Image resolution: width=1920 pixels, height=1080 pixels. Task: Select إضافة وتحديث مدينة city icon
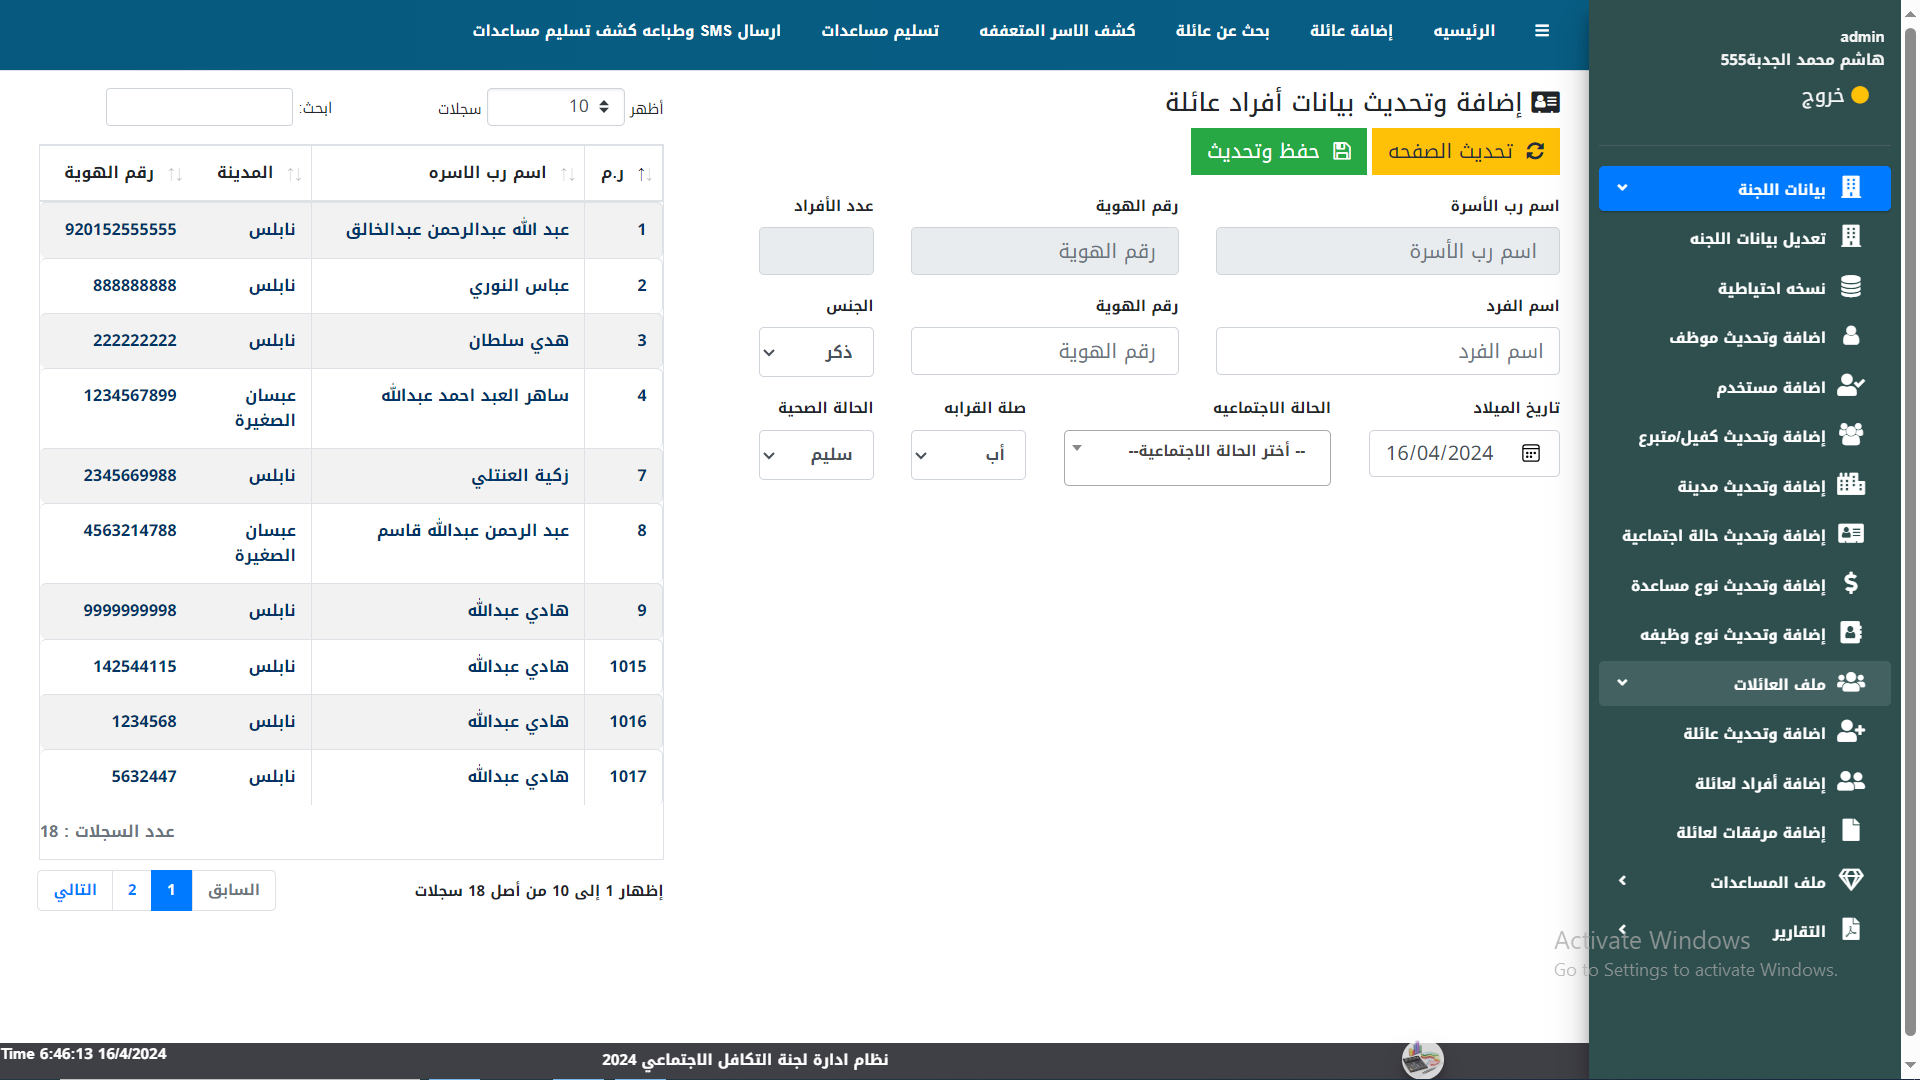click(x=1852, y=485)
